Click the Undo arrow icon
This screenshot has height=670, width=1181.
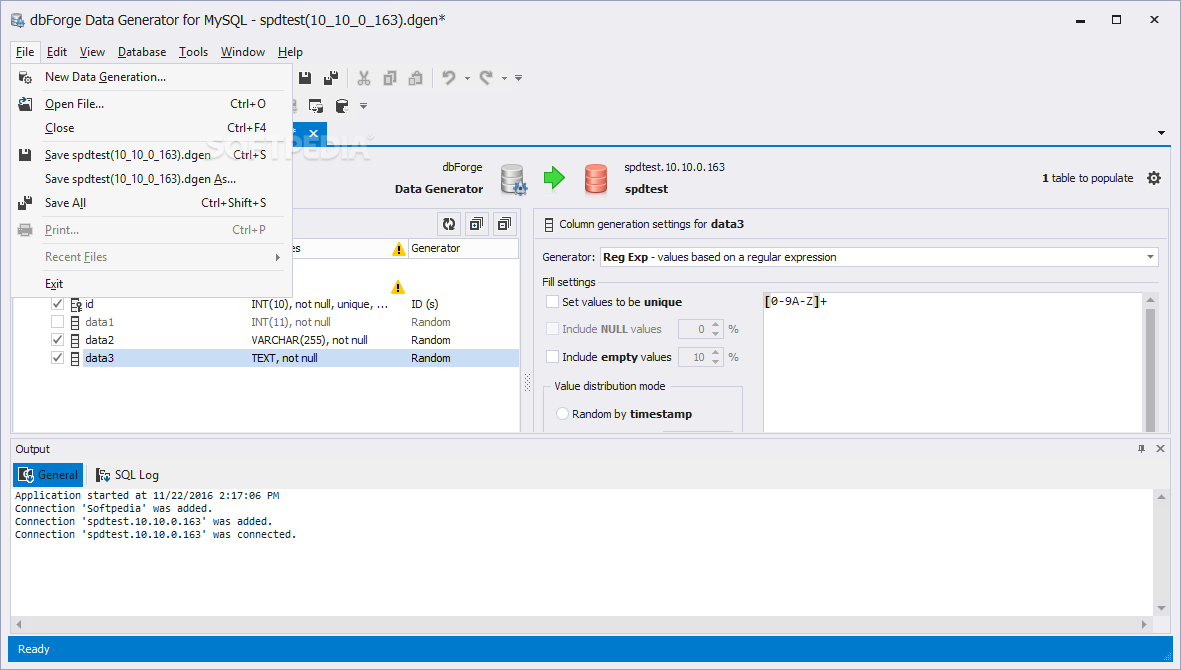[449, 78]
